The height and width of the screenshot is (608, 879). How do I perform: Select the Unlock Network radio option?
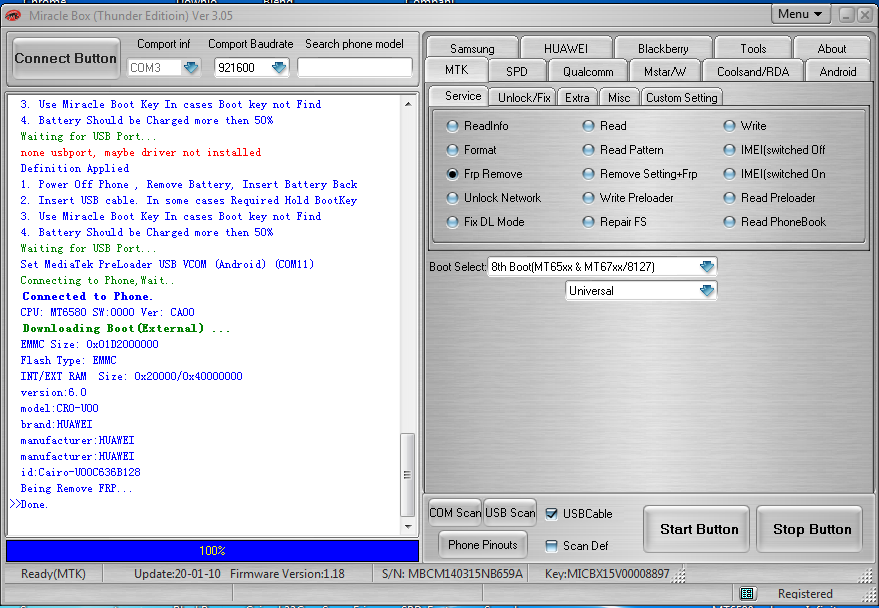(x=452, y=198)
